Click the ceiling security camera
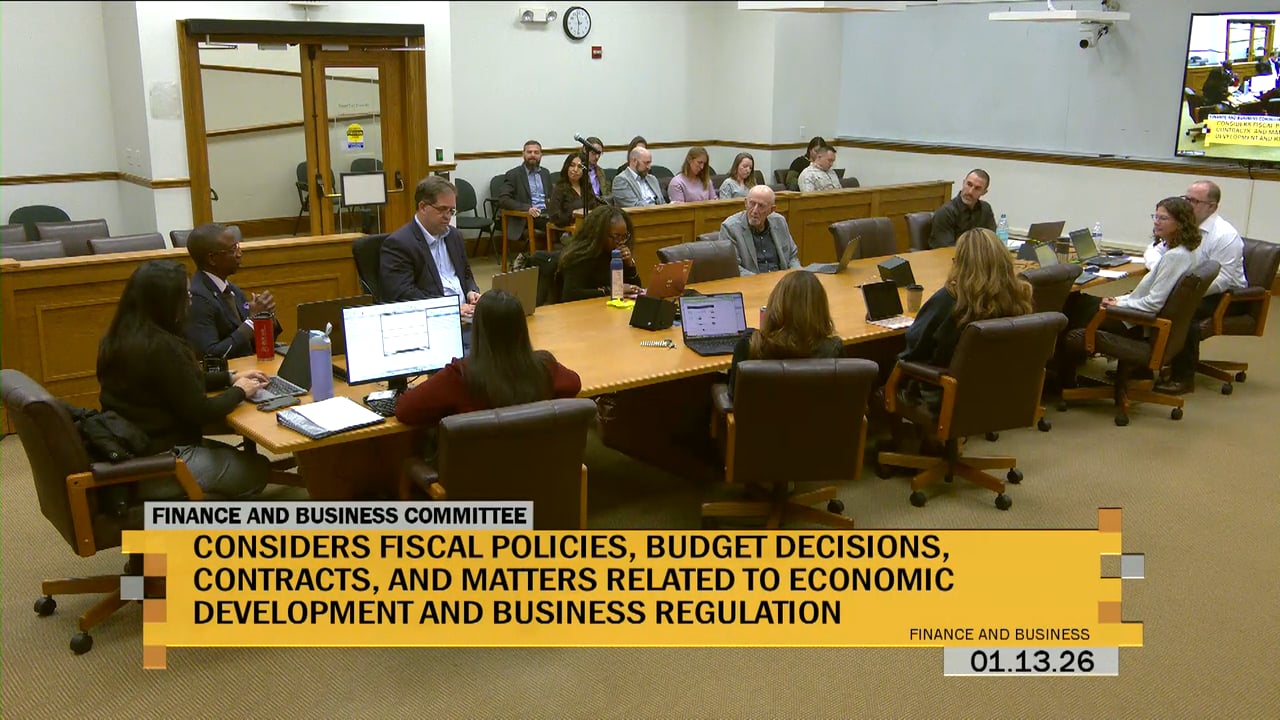 (x=1092, y=37)
